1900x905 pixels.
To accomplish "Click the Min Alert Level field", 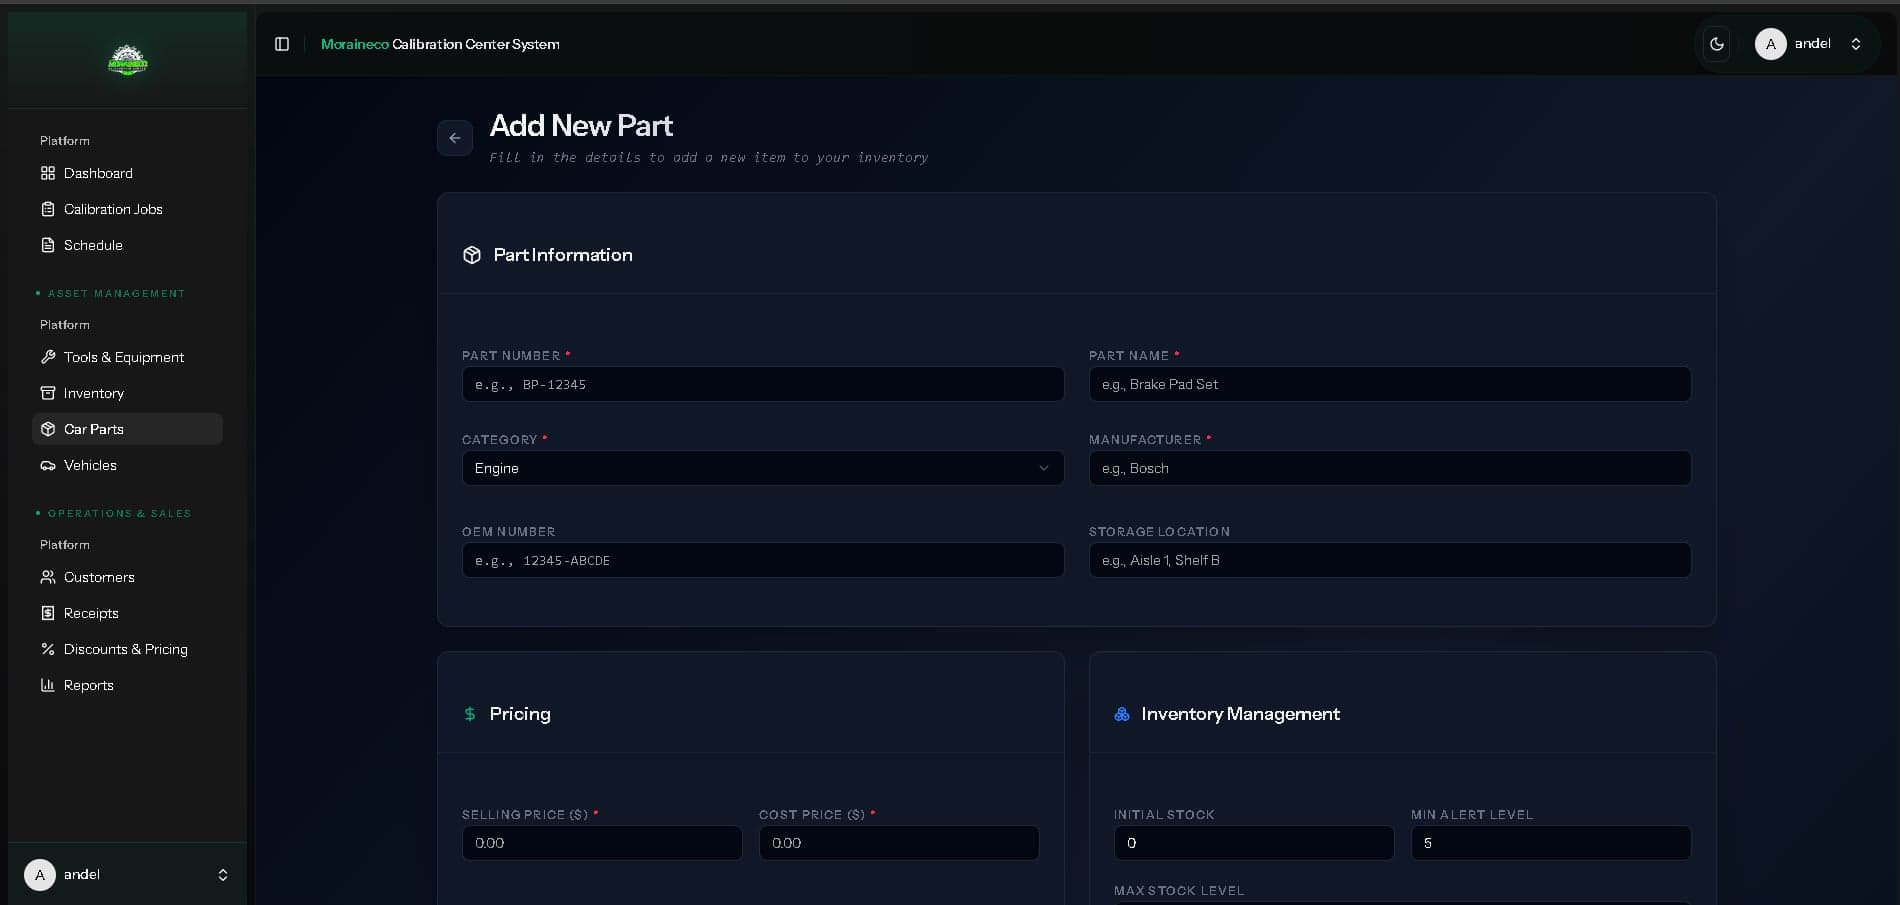I will (1551, 843).
